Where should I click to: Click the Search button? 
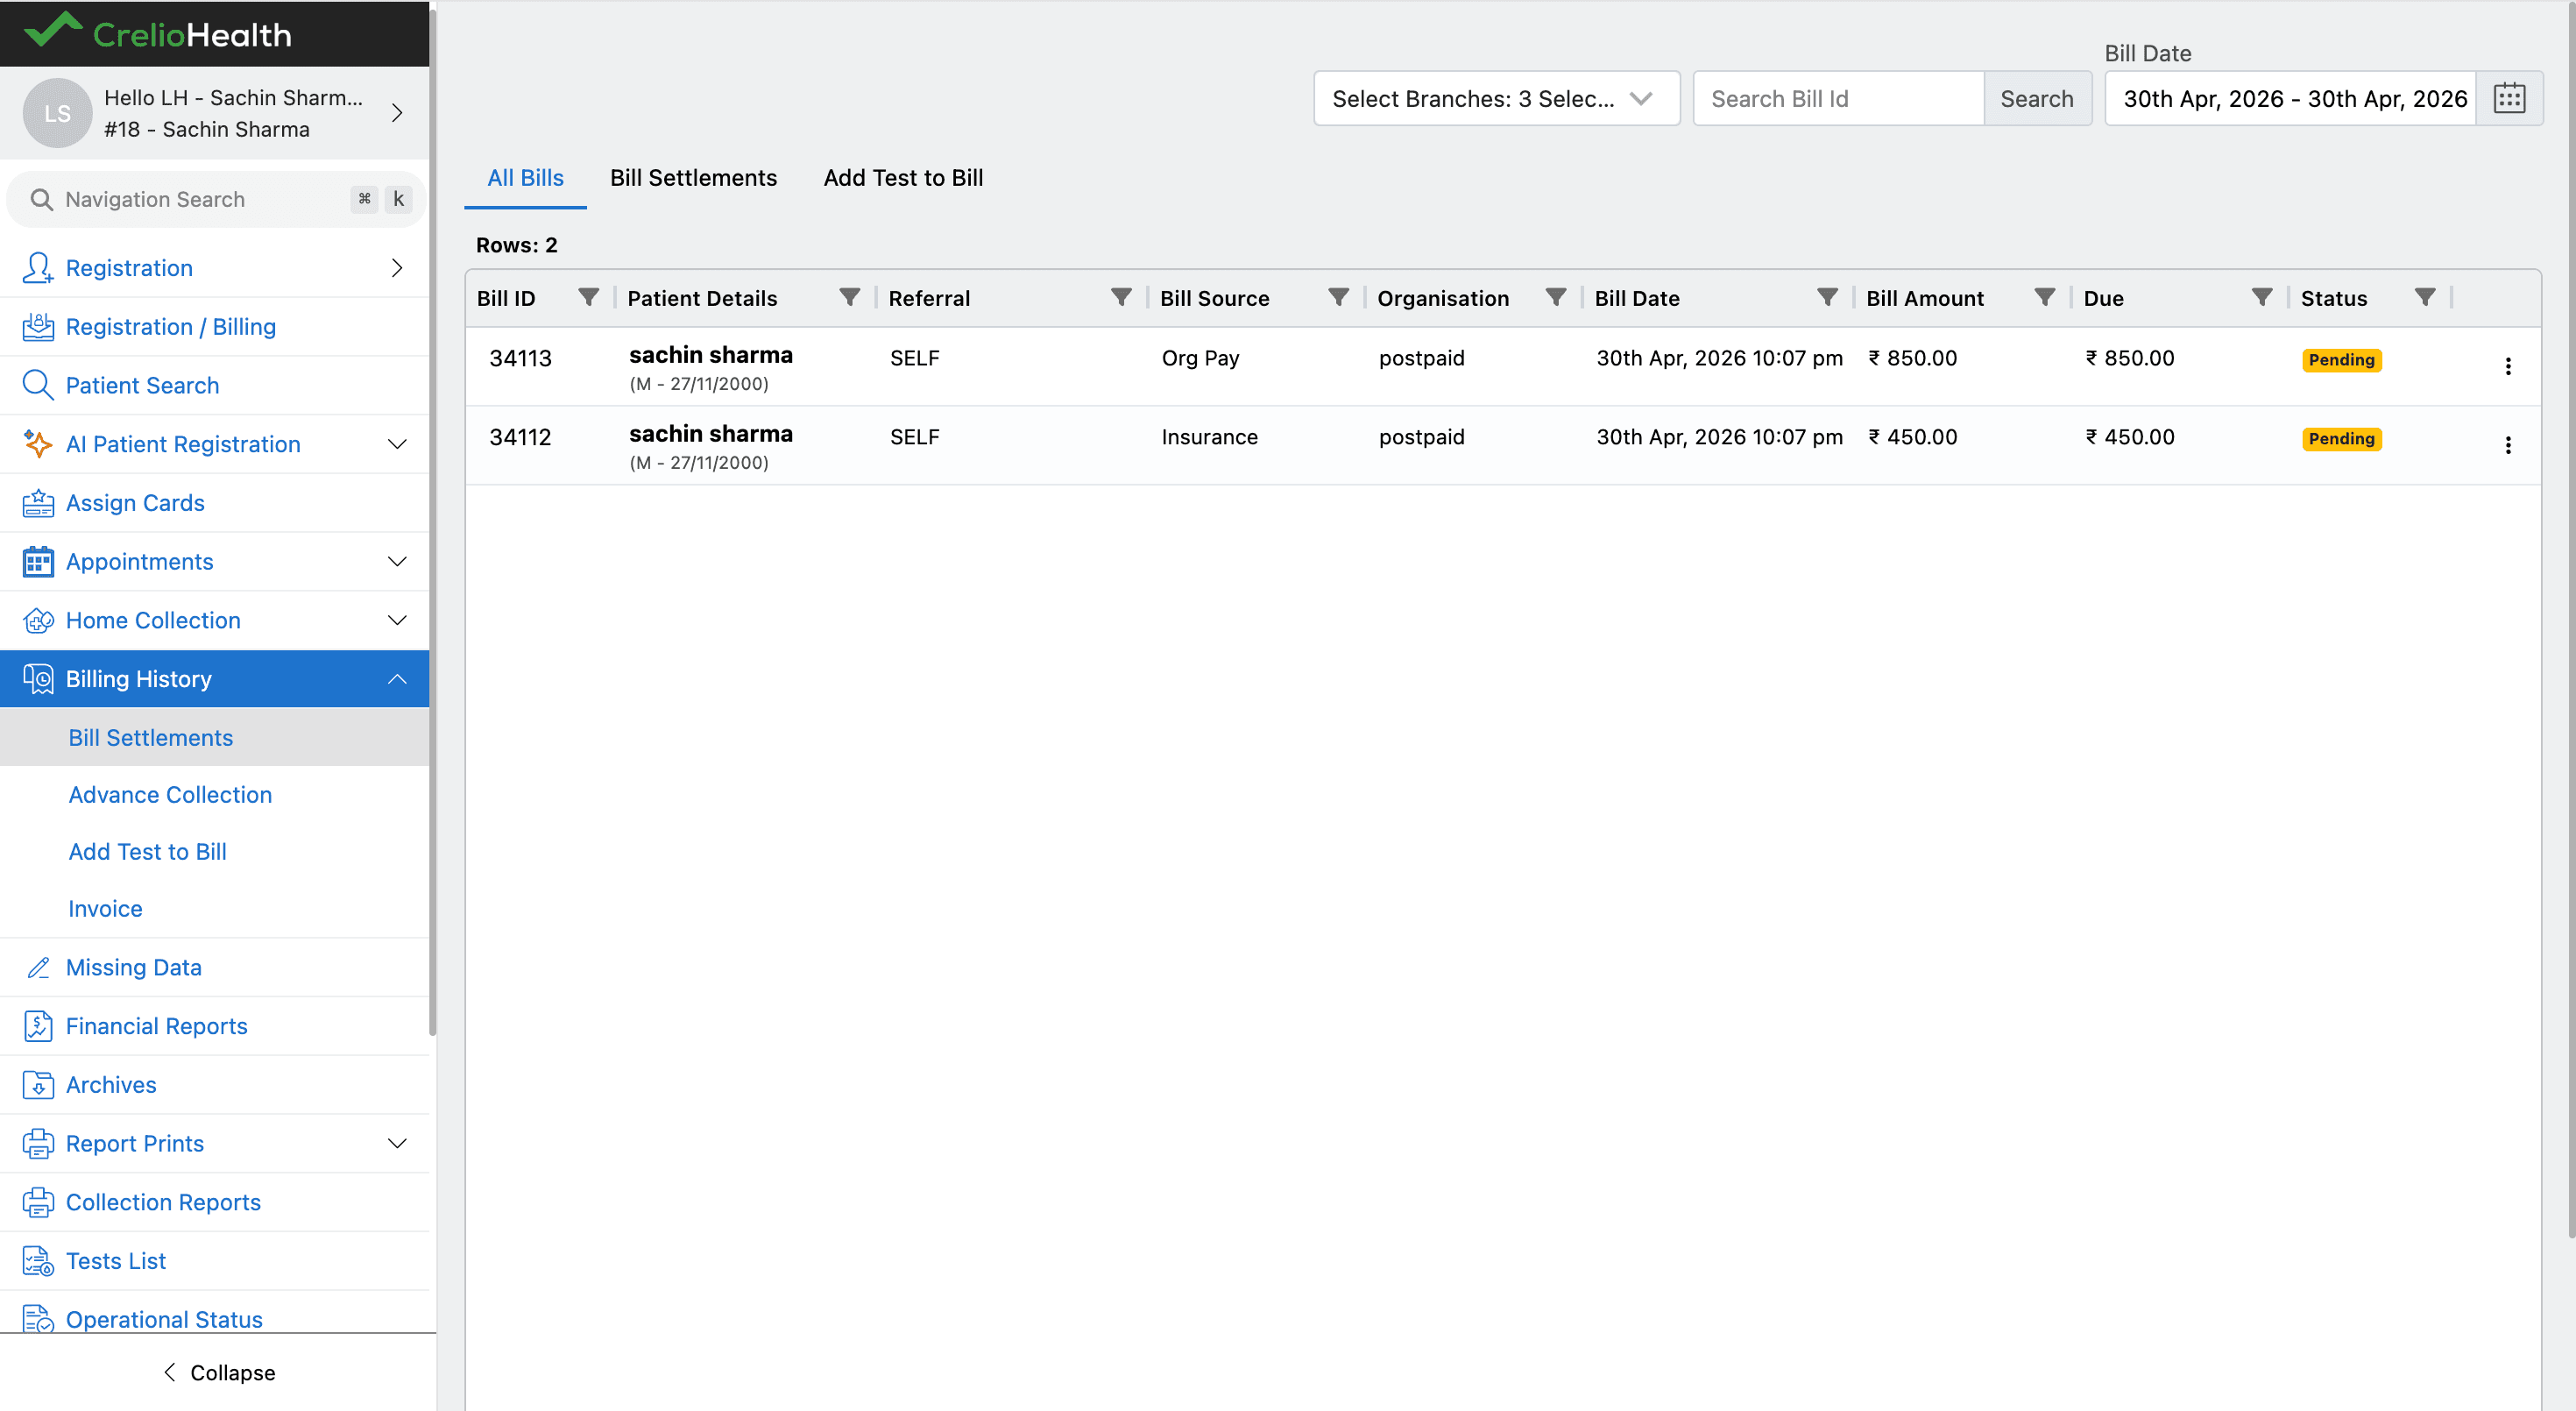coord(2036,98)
